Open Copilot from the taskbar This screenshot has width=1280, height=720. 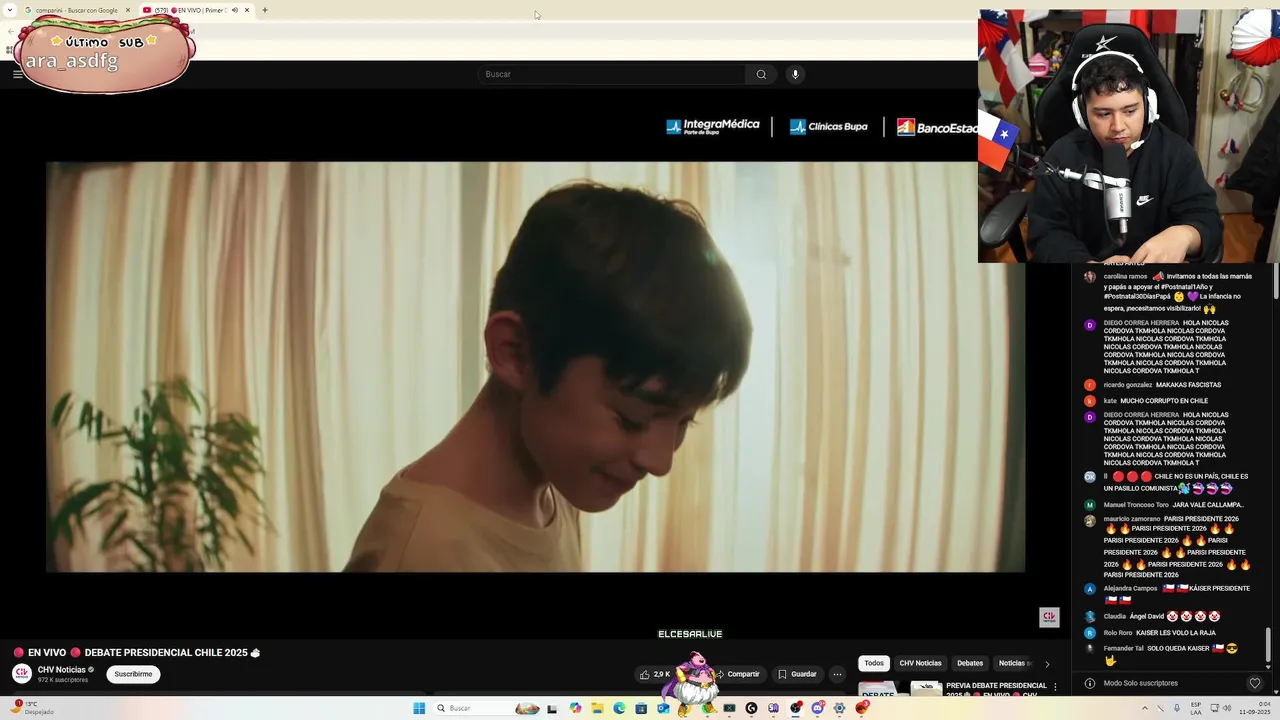[x=575, y=708]
